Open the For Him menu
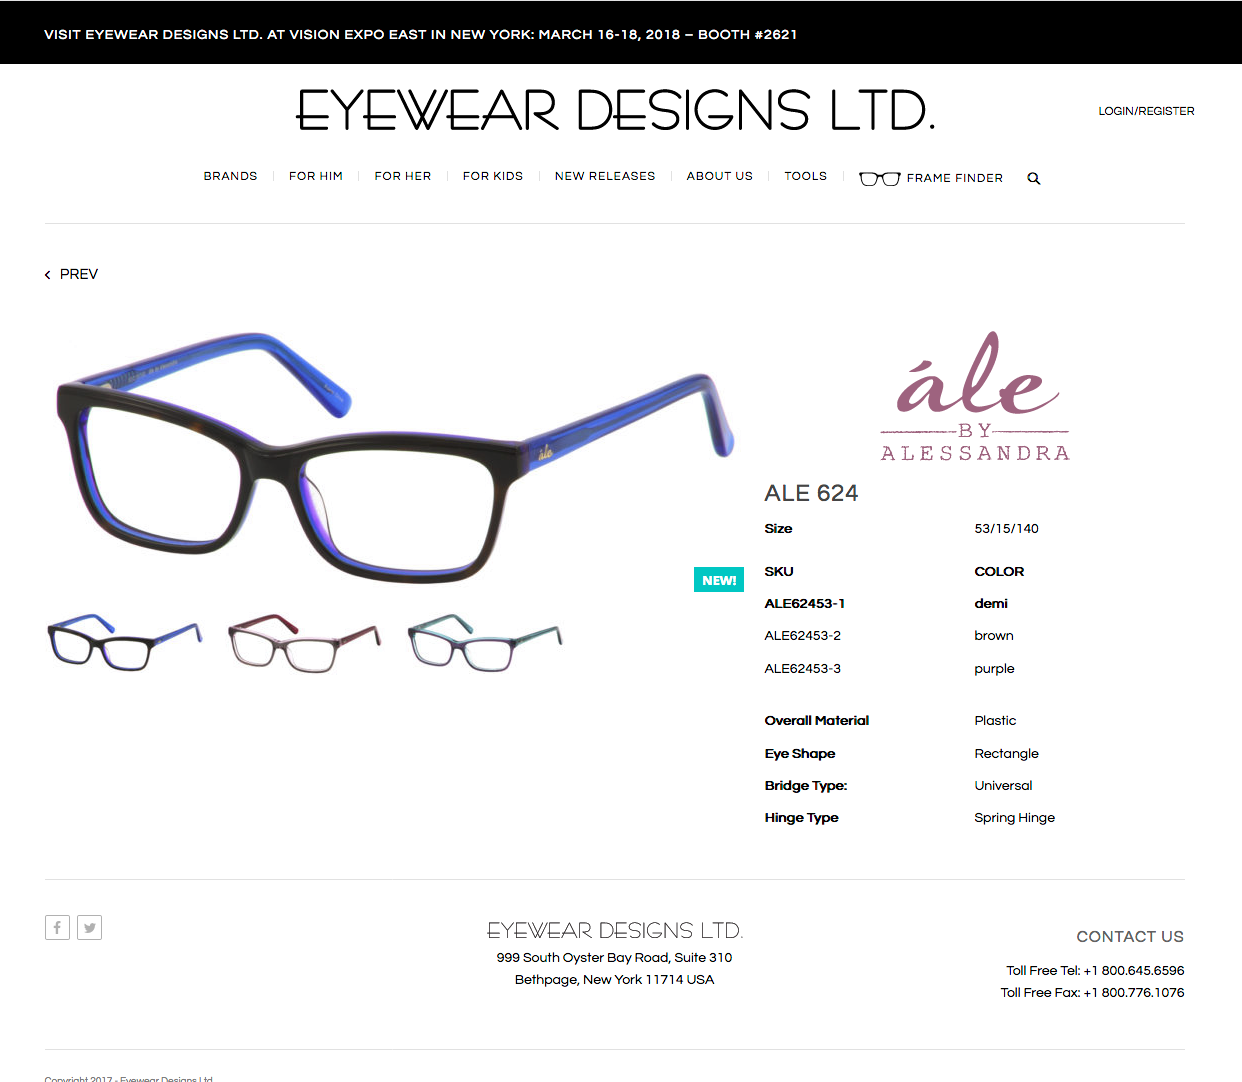This screenshot has height=1082, width=1242. click(x=316, y=176)
